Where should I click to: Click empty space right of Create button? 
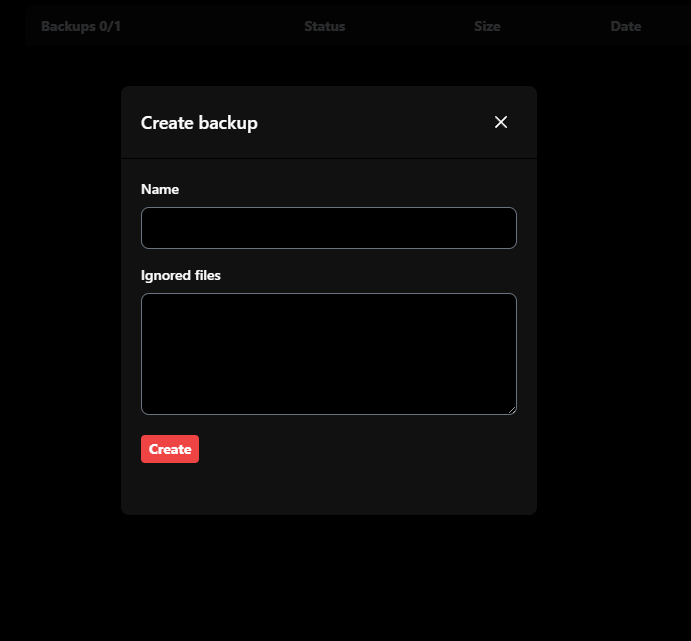pyautogui.click(x=360, y=449)
